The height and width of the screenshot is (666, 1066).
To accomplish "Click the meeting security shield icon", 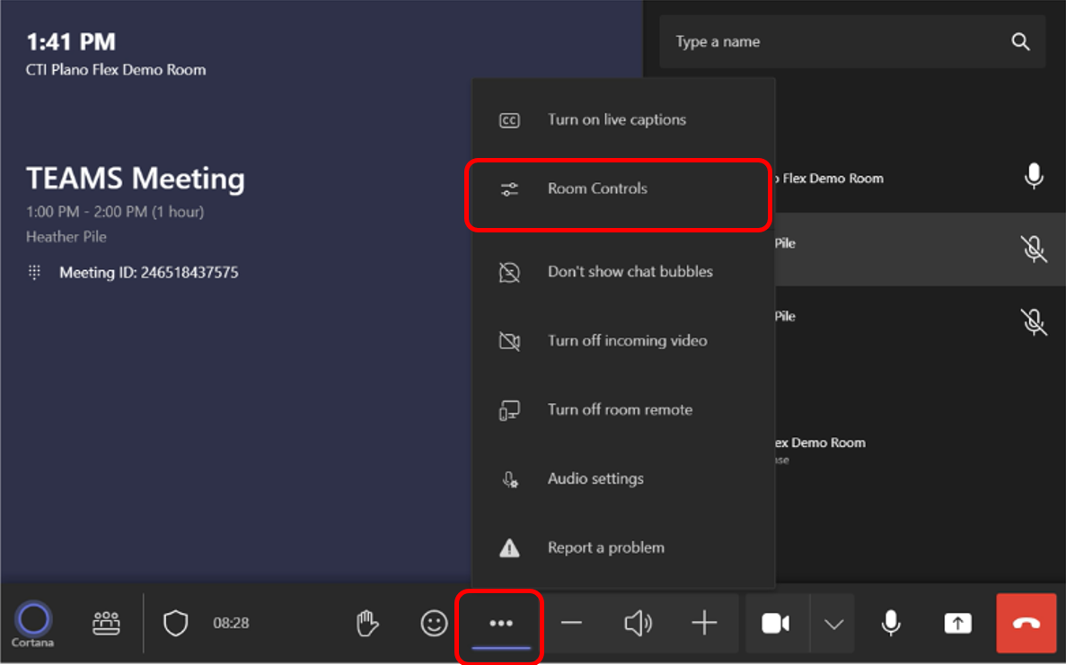I will (x=176, y=622).
